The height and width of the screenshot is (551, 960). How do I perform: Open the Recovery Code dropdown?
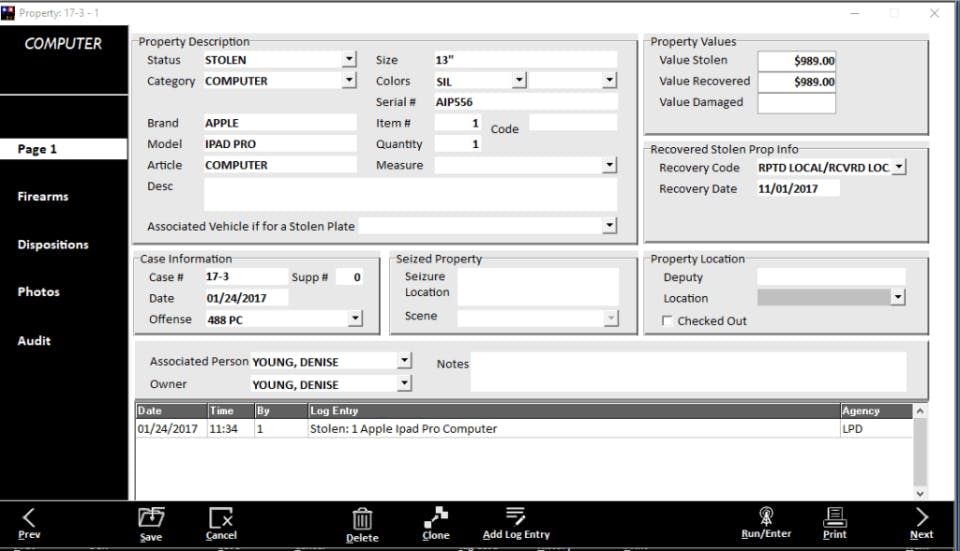pos(898,167)
